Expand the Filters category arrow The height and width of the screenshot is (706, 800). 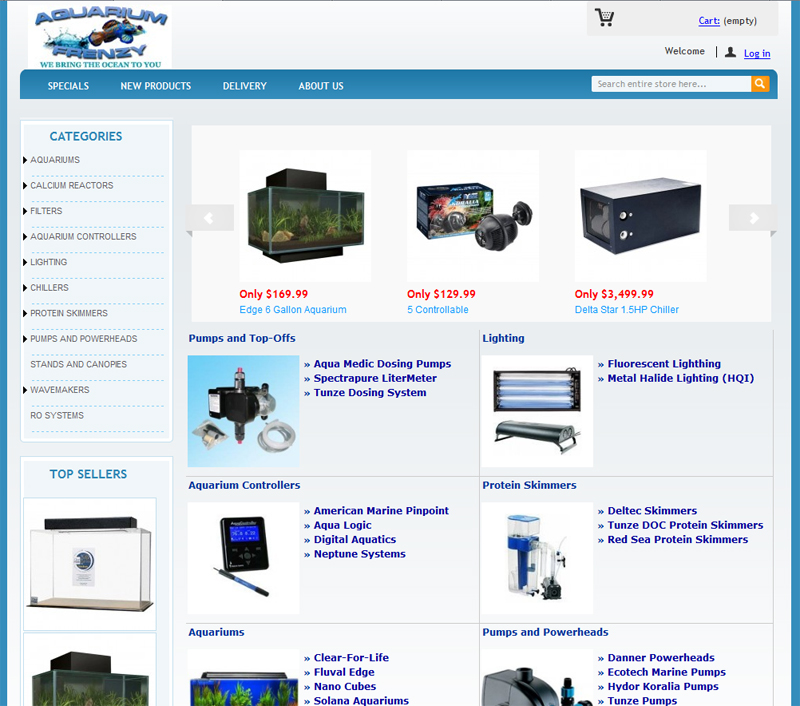[x=25, y=211]
